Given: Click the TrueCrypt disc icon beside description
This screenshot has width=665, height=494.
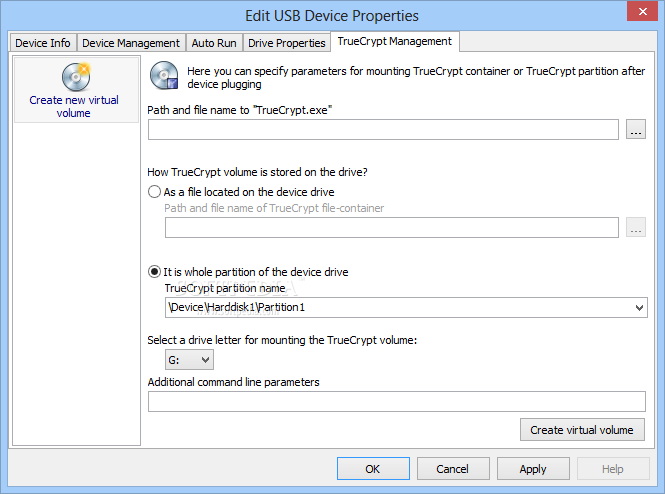Looking at the screenshot, I should (164, 75).
